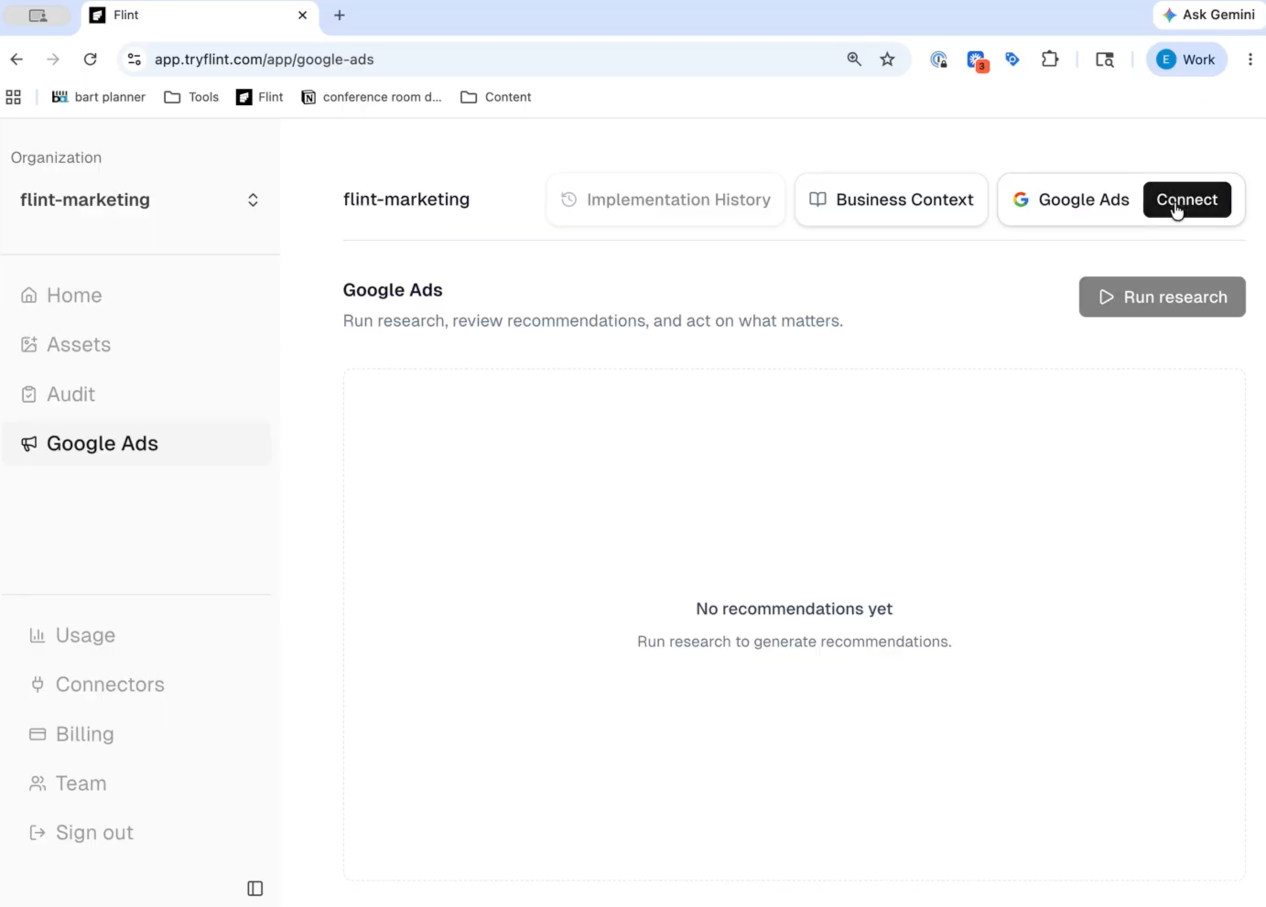1266x907 pixels.
Task: Click the password manager extension icon
Action: 938,59
